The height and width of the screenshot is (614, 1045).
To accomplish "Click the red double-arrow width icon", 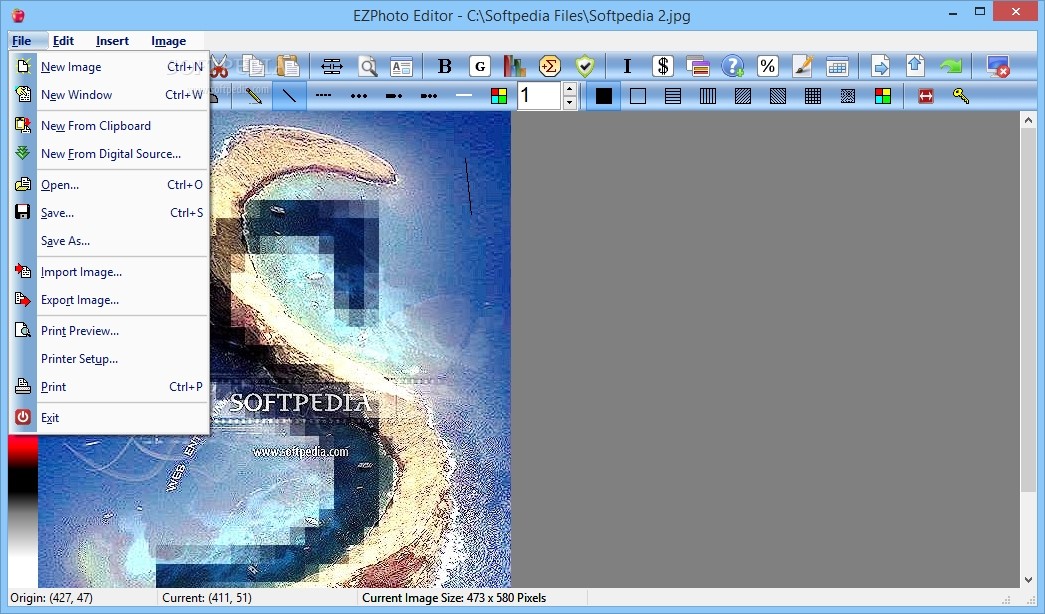I will [x=926, y=96].
